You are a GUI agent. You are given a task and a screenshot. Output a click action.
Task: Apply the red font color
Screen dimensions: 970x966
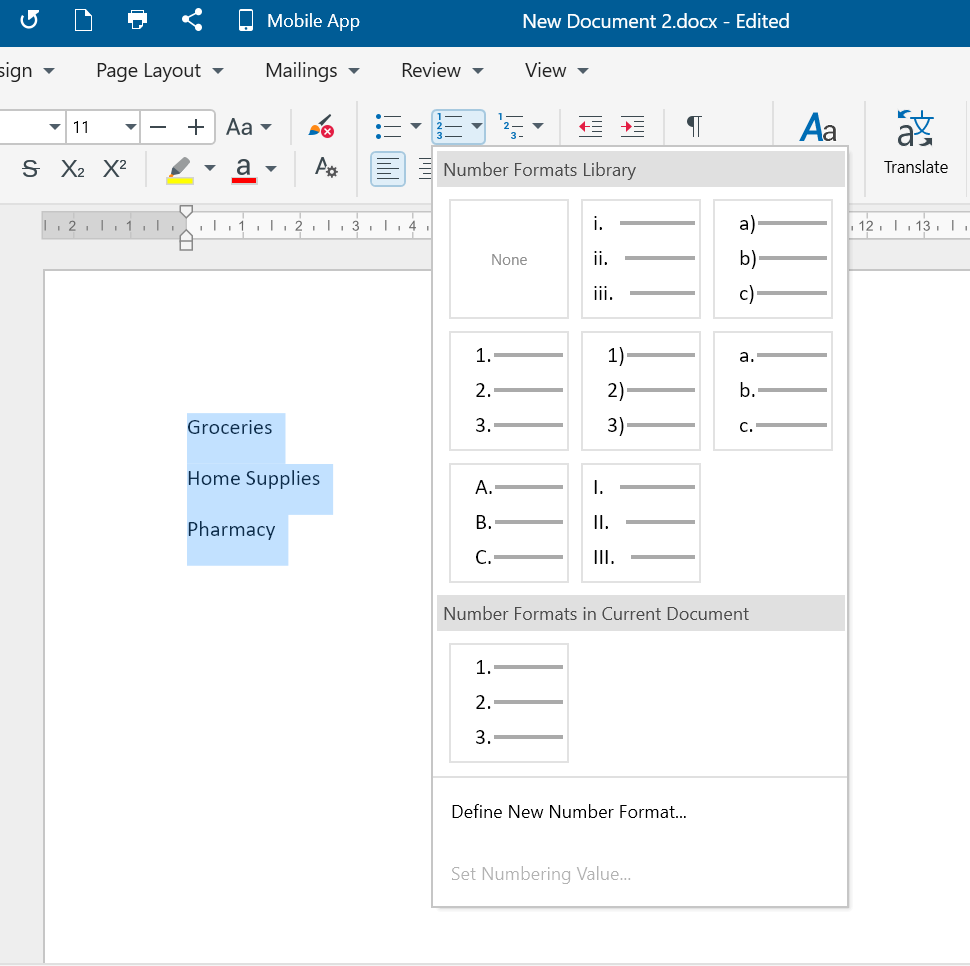244,169
